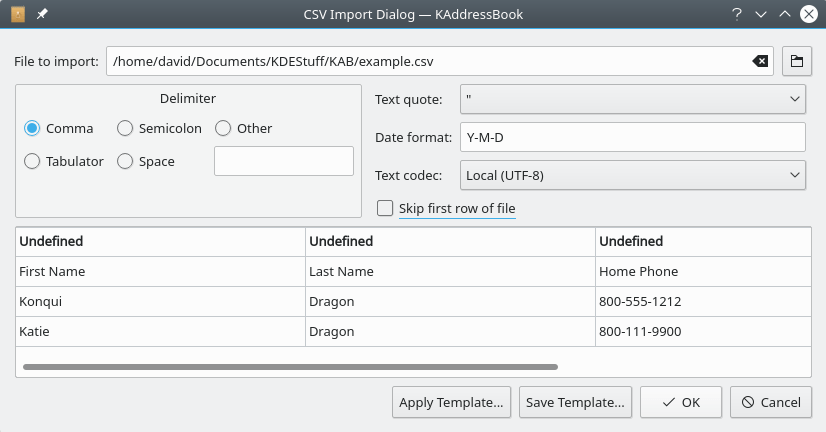Select the Comma delimiter option
Screen dimensions: 826x432
click(x=32, y=128)
